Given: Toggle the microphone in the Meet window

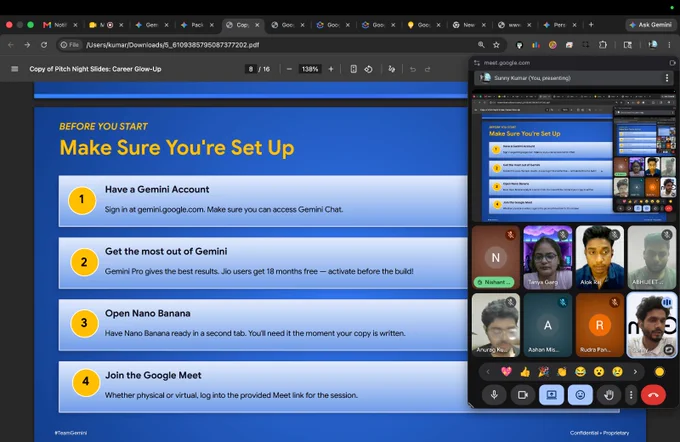Looking at the screenshot, I should point(494,395).
